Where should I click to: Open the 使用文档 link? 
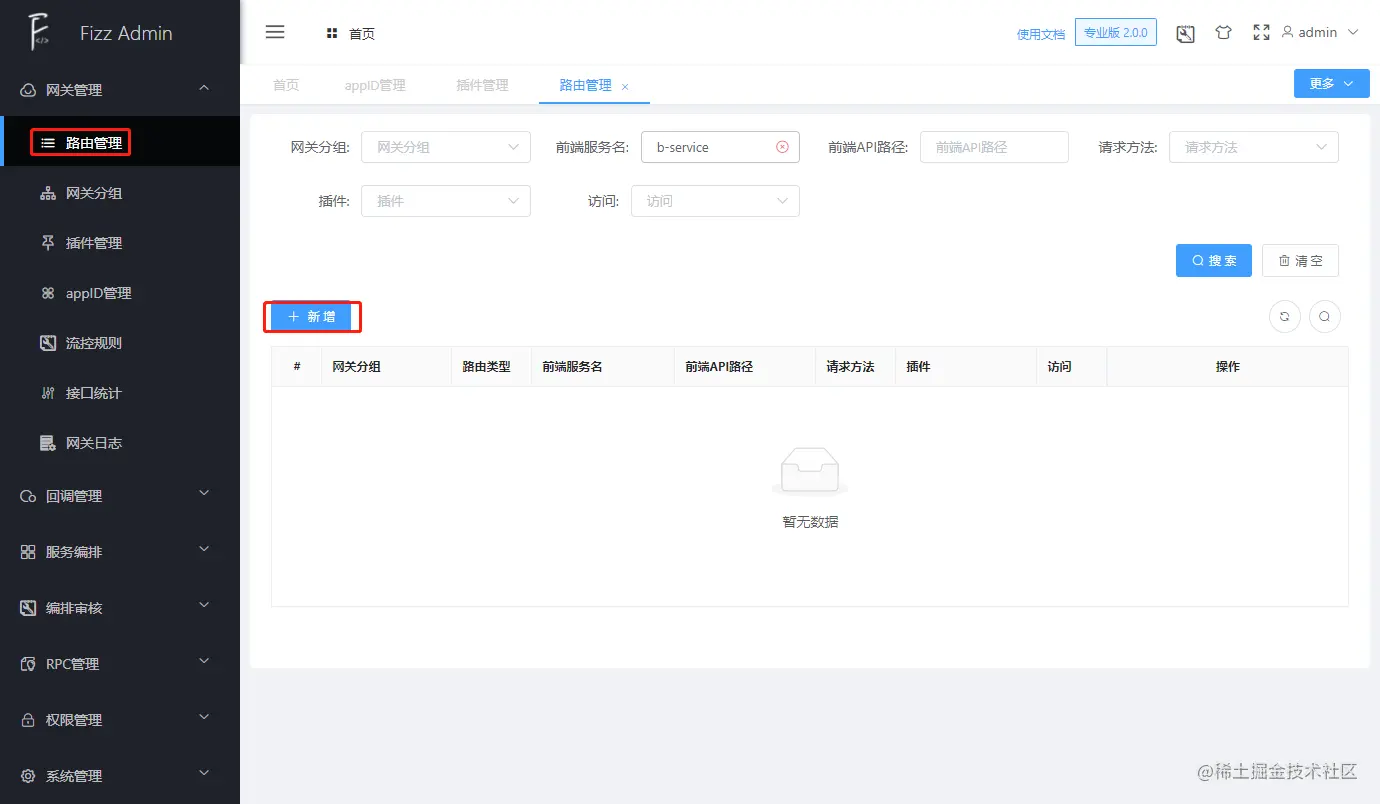[x=1040, y=32]
